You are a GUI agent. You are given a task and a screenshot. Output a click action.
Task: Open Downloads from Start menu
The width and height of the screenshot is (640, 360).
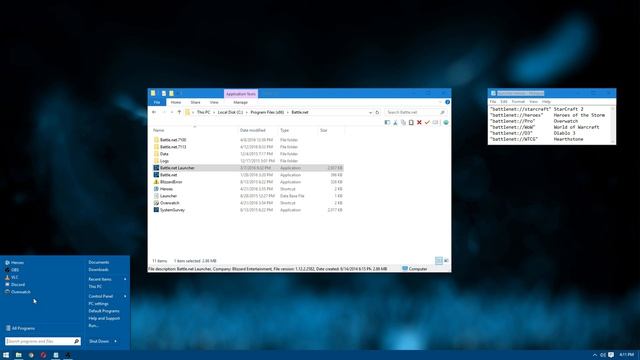coord(98,270)
